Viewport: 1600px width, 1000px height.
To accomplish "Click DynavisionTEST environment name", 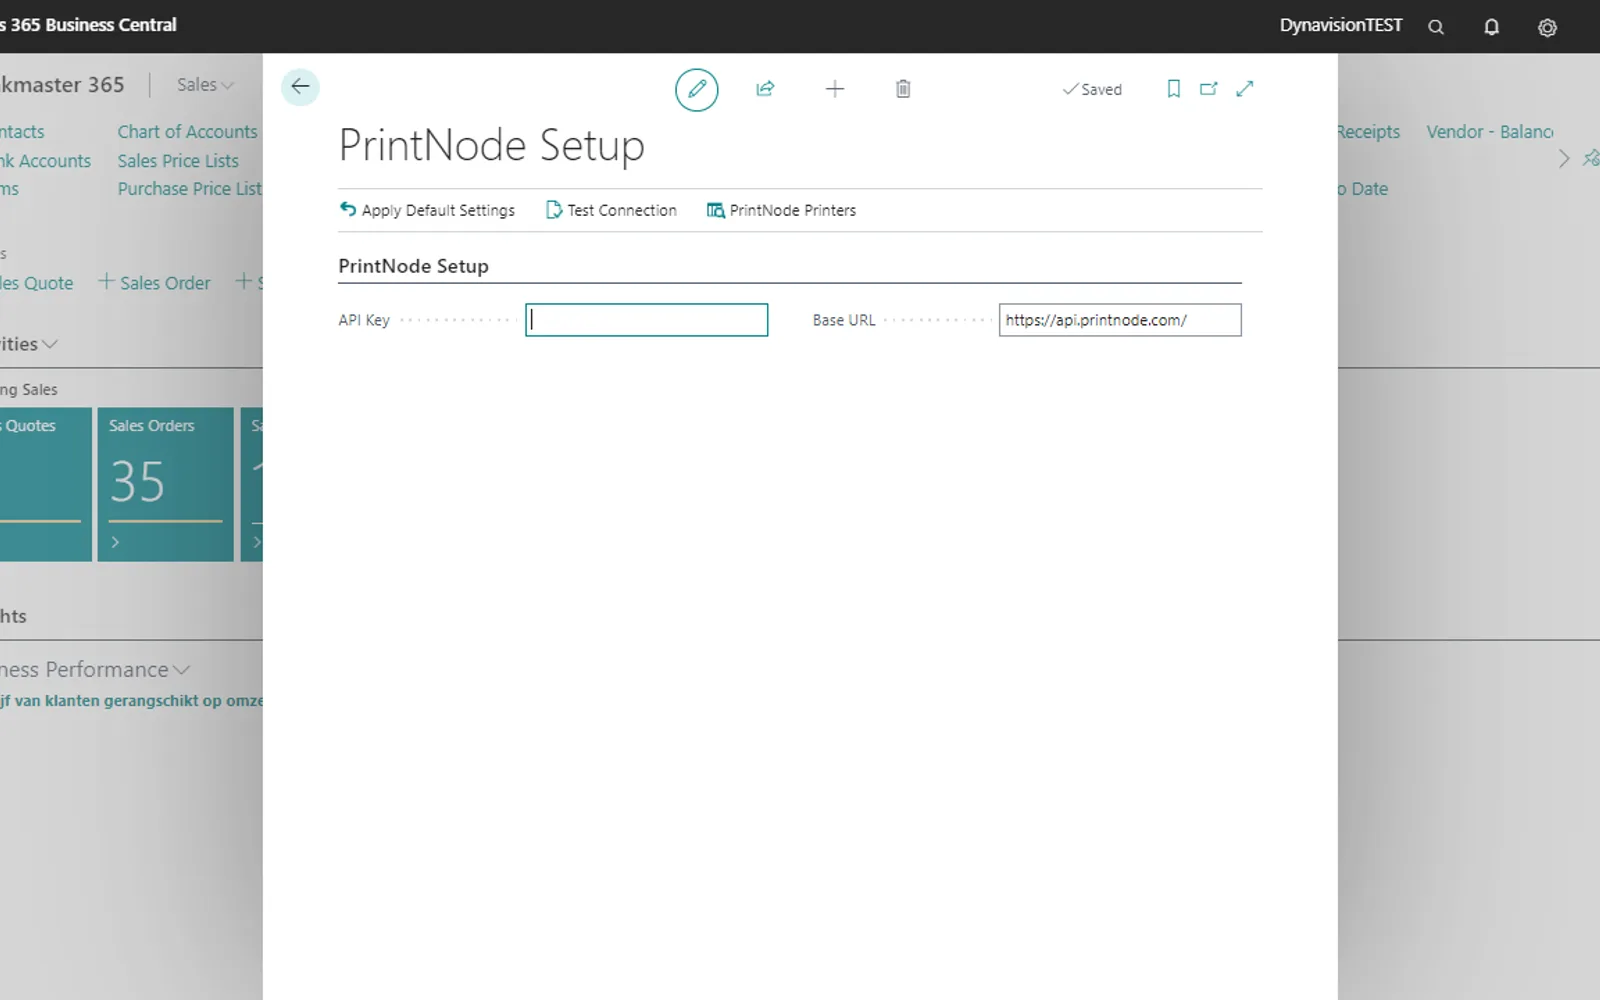I will point(1341,25).
